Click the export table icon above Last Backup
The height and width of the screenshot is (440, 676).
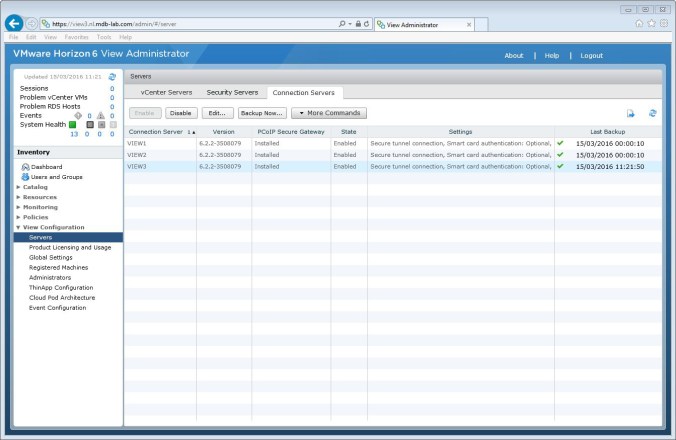point(631,114)
